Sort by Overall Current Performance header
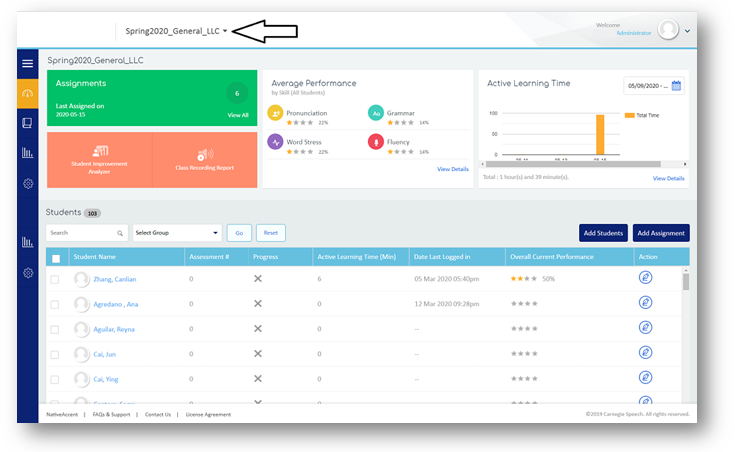Viewport: 735px width, 452px height. 552,256
